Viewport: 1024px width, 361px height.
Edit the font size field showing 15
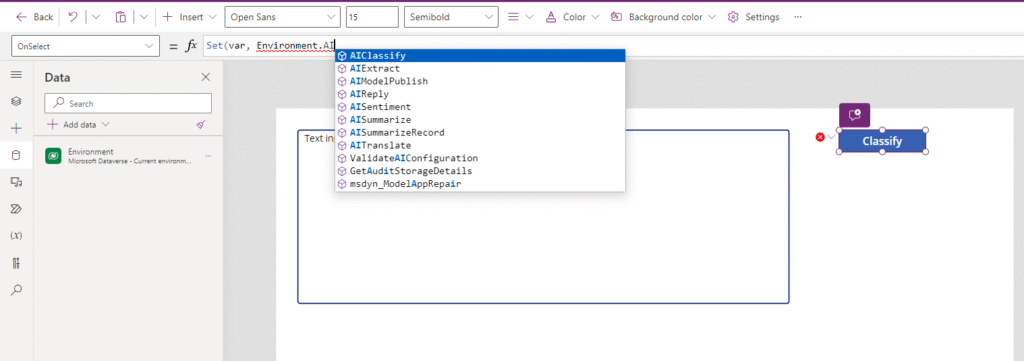(372, 17)
